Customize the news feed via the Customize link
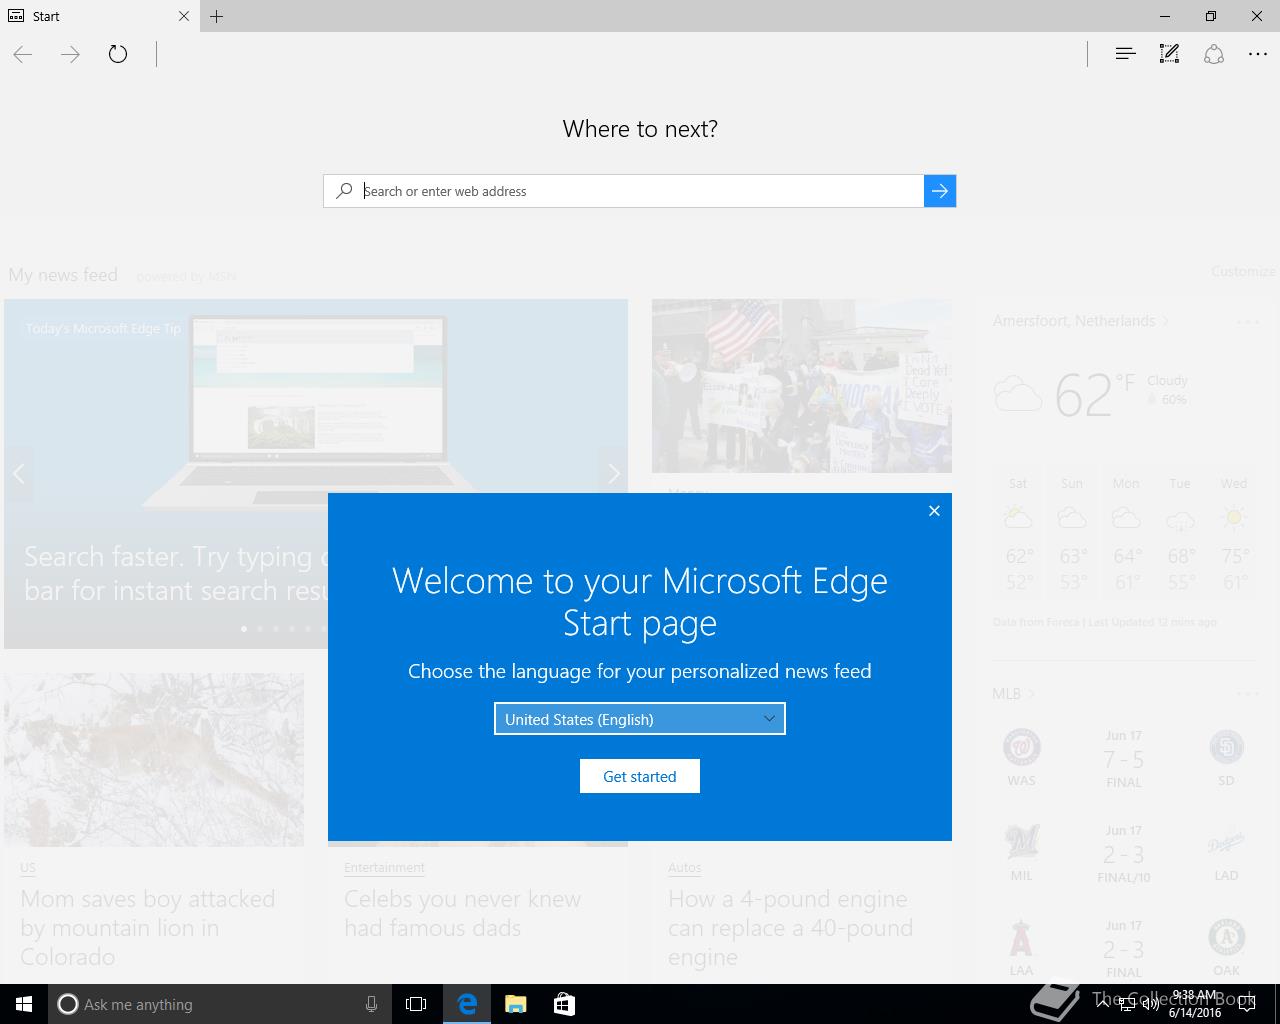1280x1024 pixels. (1243, 271)
